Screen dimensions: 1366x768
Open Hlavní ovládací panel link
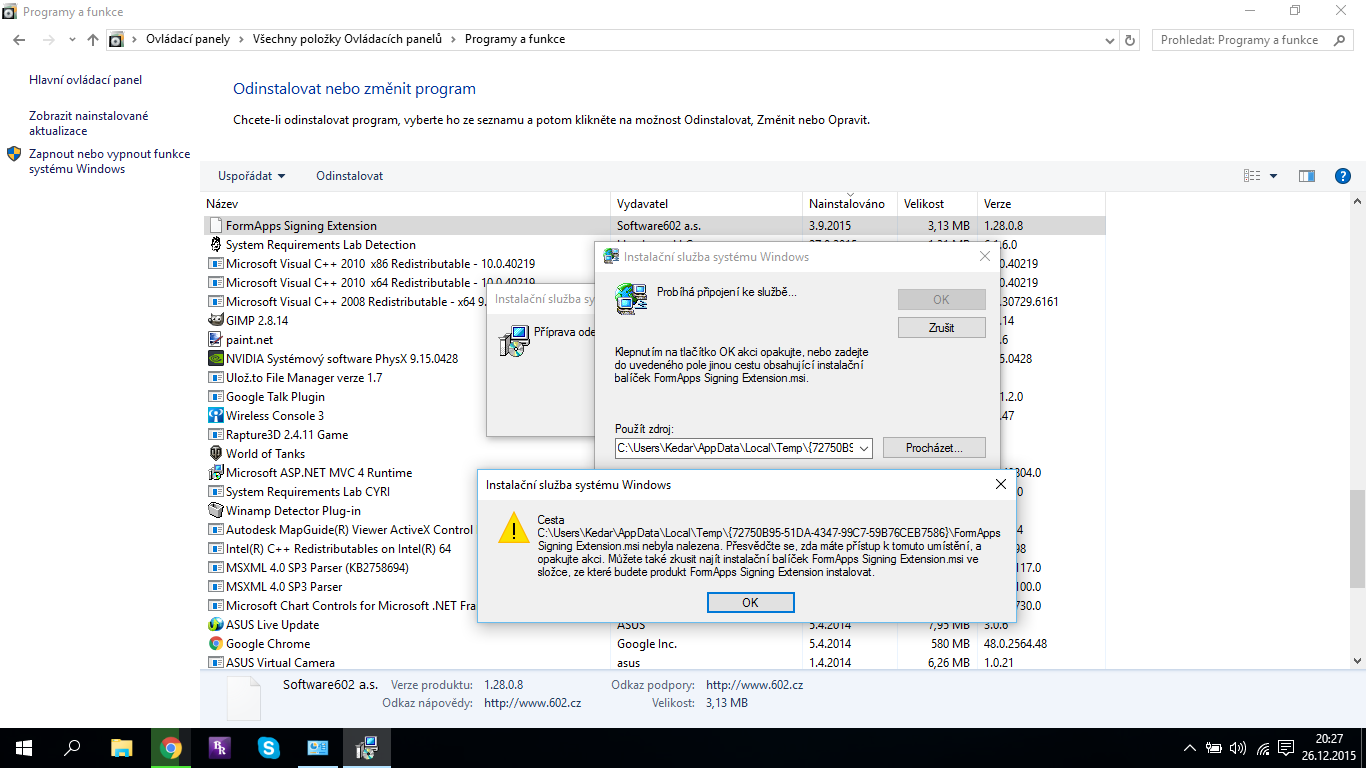[x=86, y=80]
